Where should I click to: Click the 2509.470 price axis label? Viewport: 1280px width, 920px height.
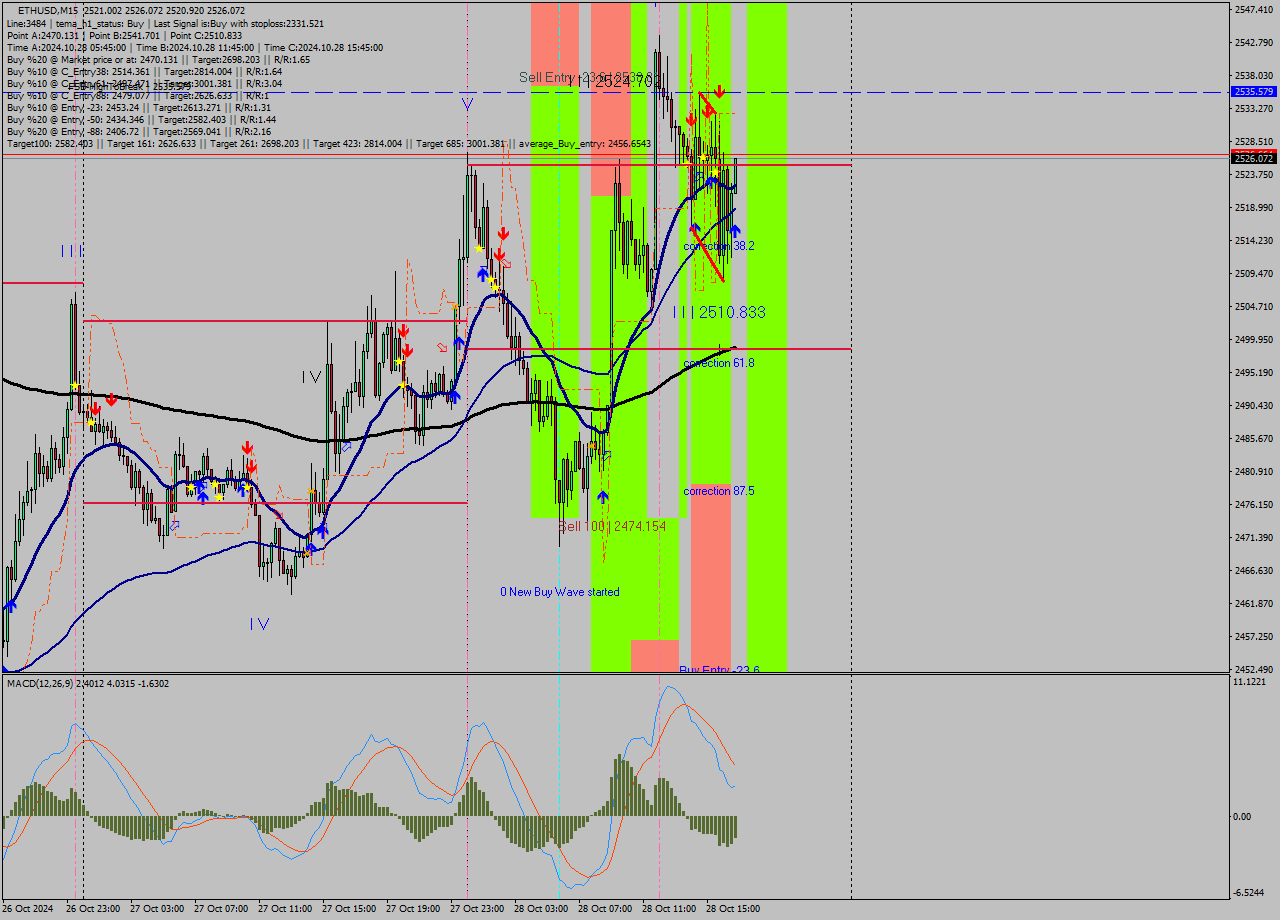click(x=1254, y=273)
